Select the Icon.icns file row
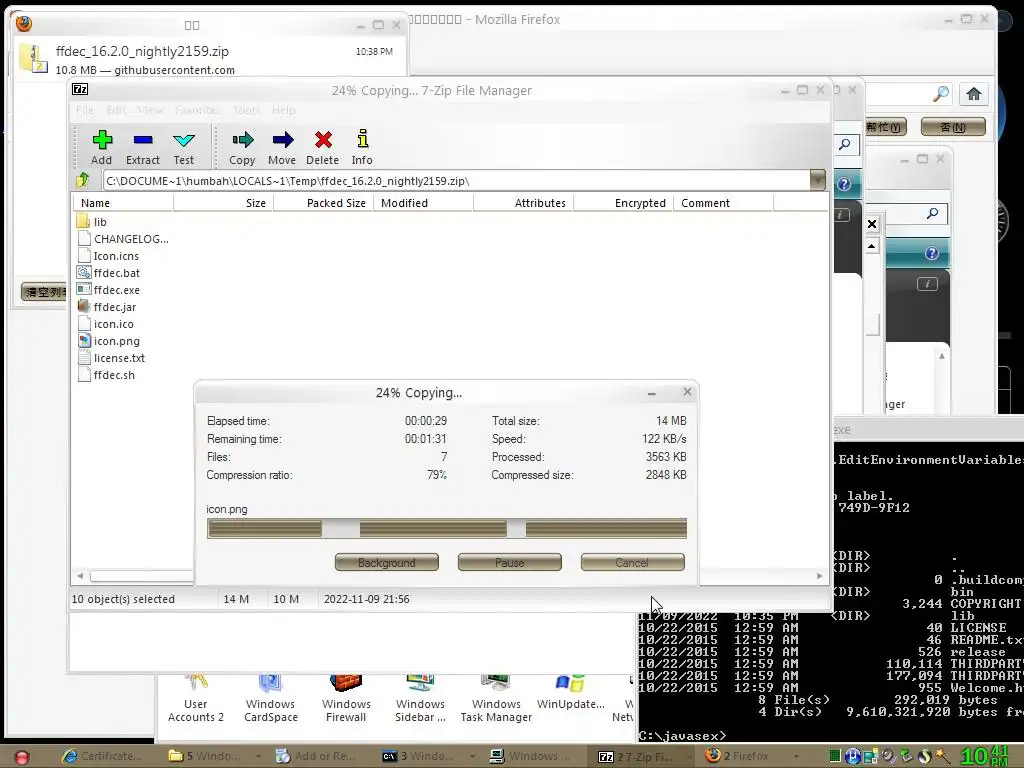Viewport: 1024px width, 768px height. click(108, 256)
